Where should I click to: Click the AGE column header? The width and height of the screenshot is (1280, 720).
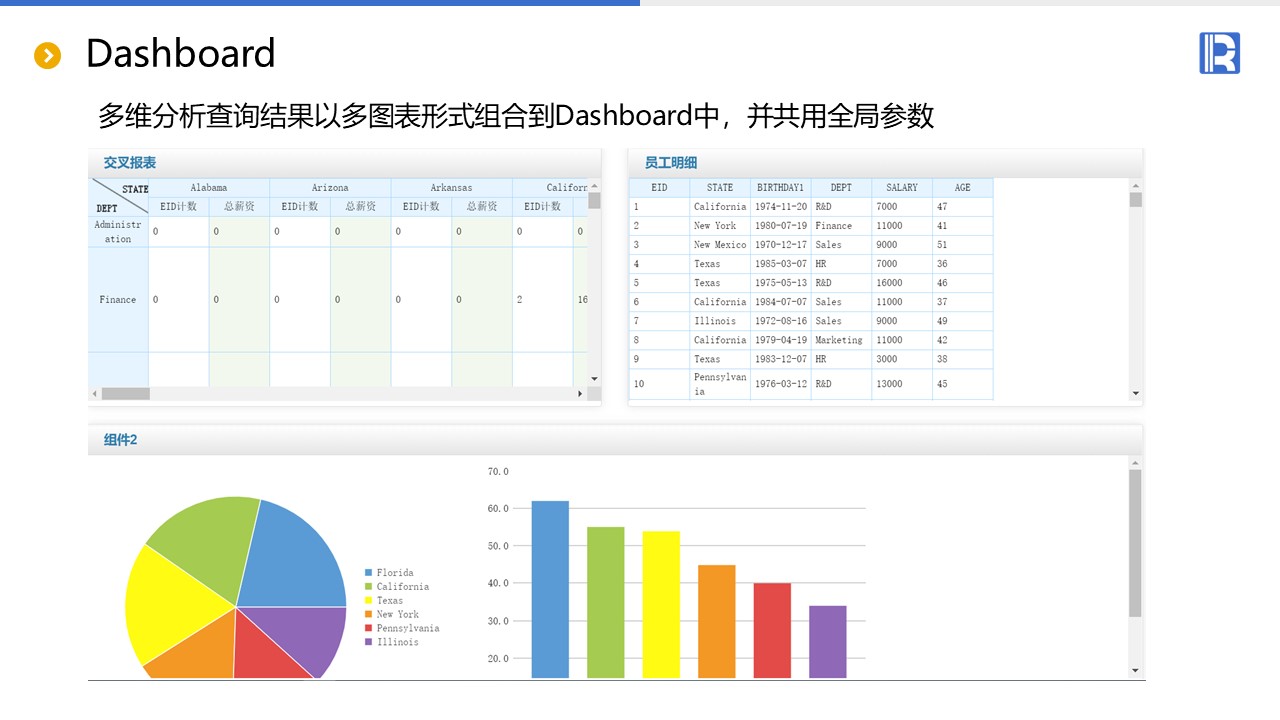[963, 188]
